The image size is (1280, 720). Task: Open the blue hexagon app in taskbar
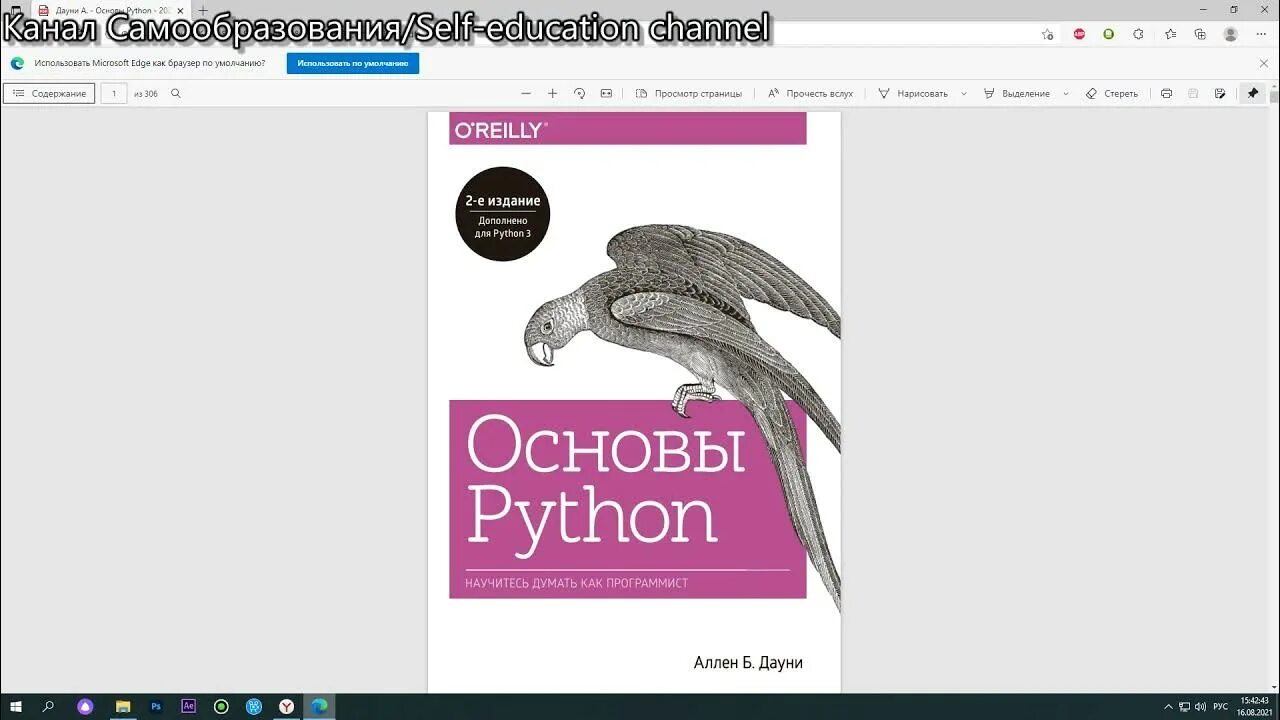point(254,706)
